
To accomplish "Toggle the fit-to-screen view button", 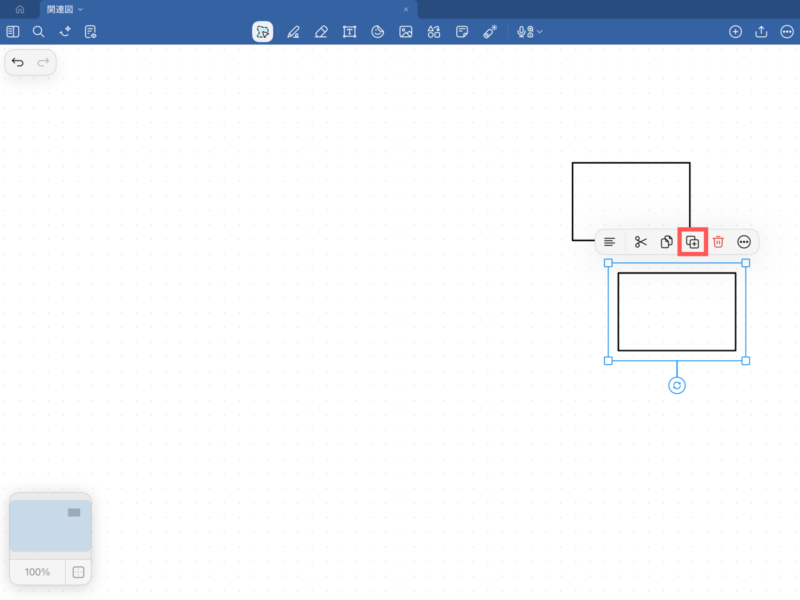I will pyautogui.click(x=78, y=572).
